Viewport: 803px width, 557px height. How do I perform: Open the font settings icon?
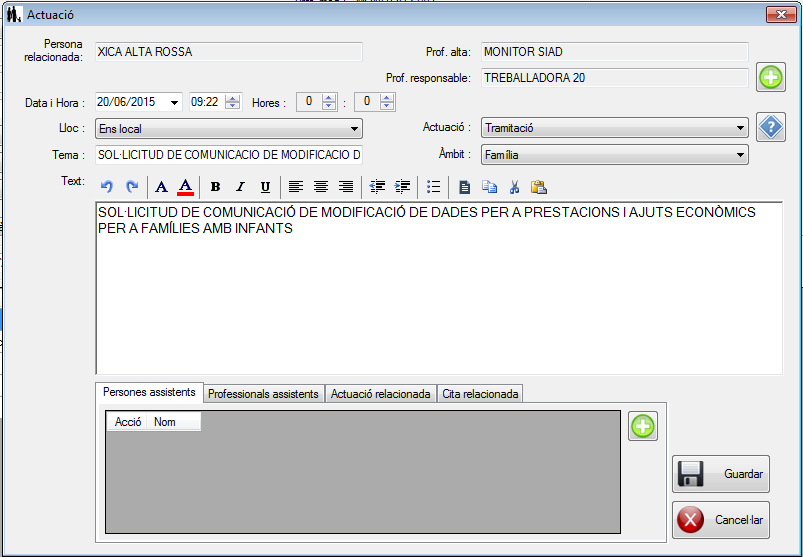pos(162,186)
